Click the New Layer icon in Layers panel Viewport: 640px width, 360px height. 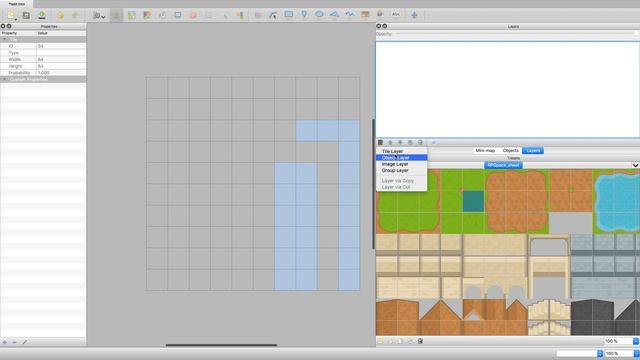click(380, 142)
